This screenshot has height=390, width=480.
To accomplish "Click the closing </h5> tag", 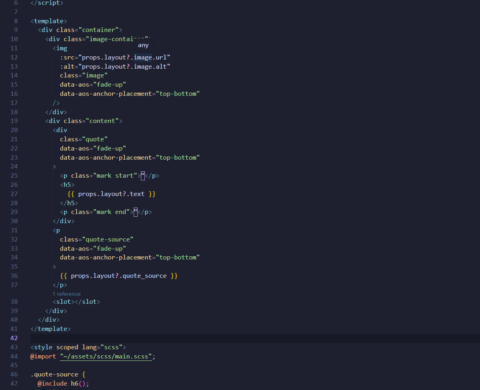I will [69, 203].
